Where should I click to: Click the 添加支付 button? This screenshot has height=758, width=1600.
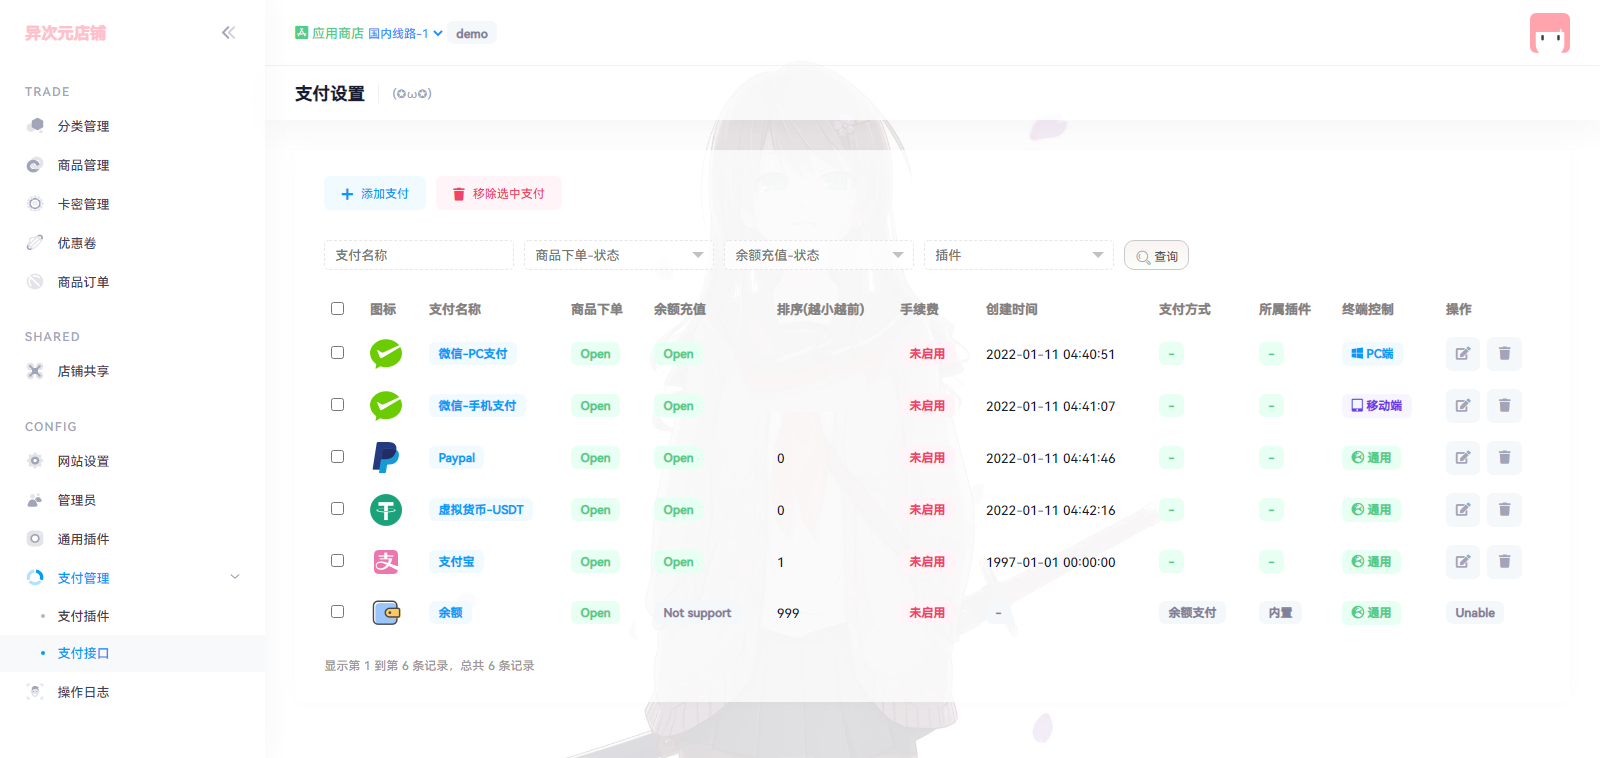(x=375, y=193)
